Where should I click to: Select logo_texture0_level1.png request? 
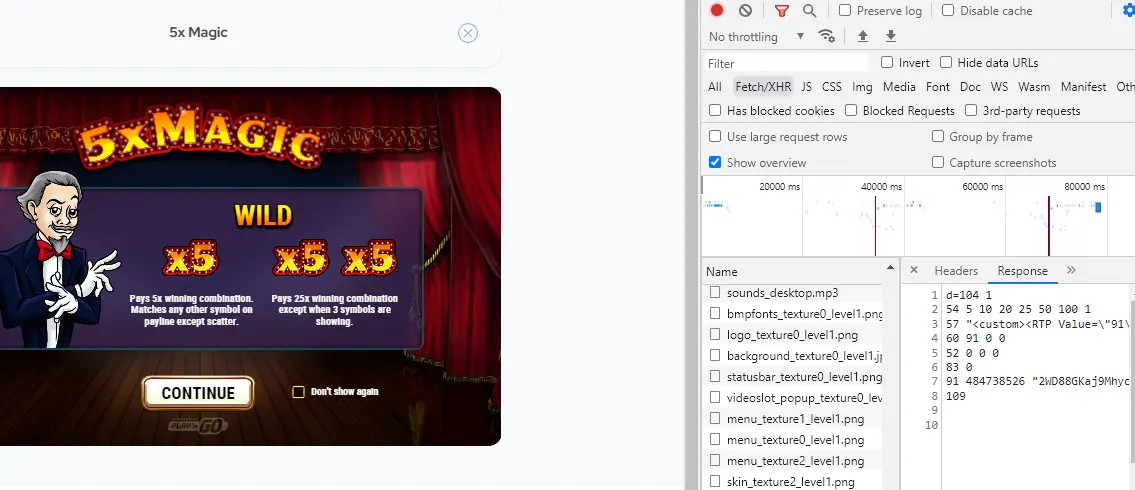coord(792,335)
